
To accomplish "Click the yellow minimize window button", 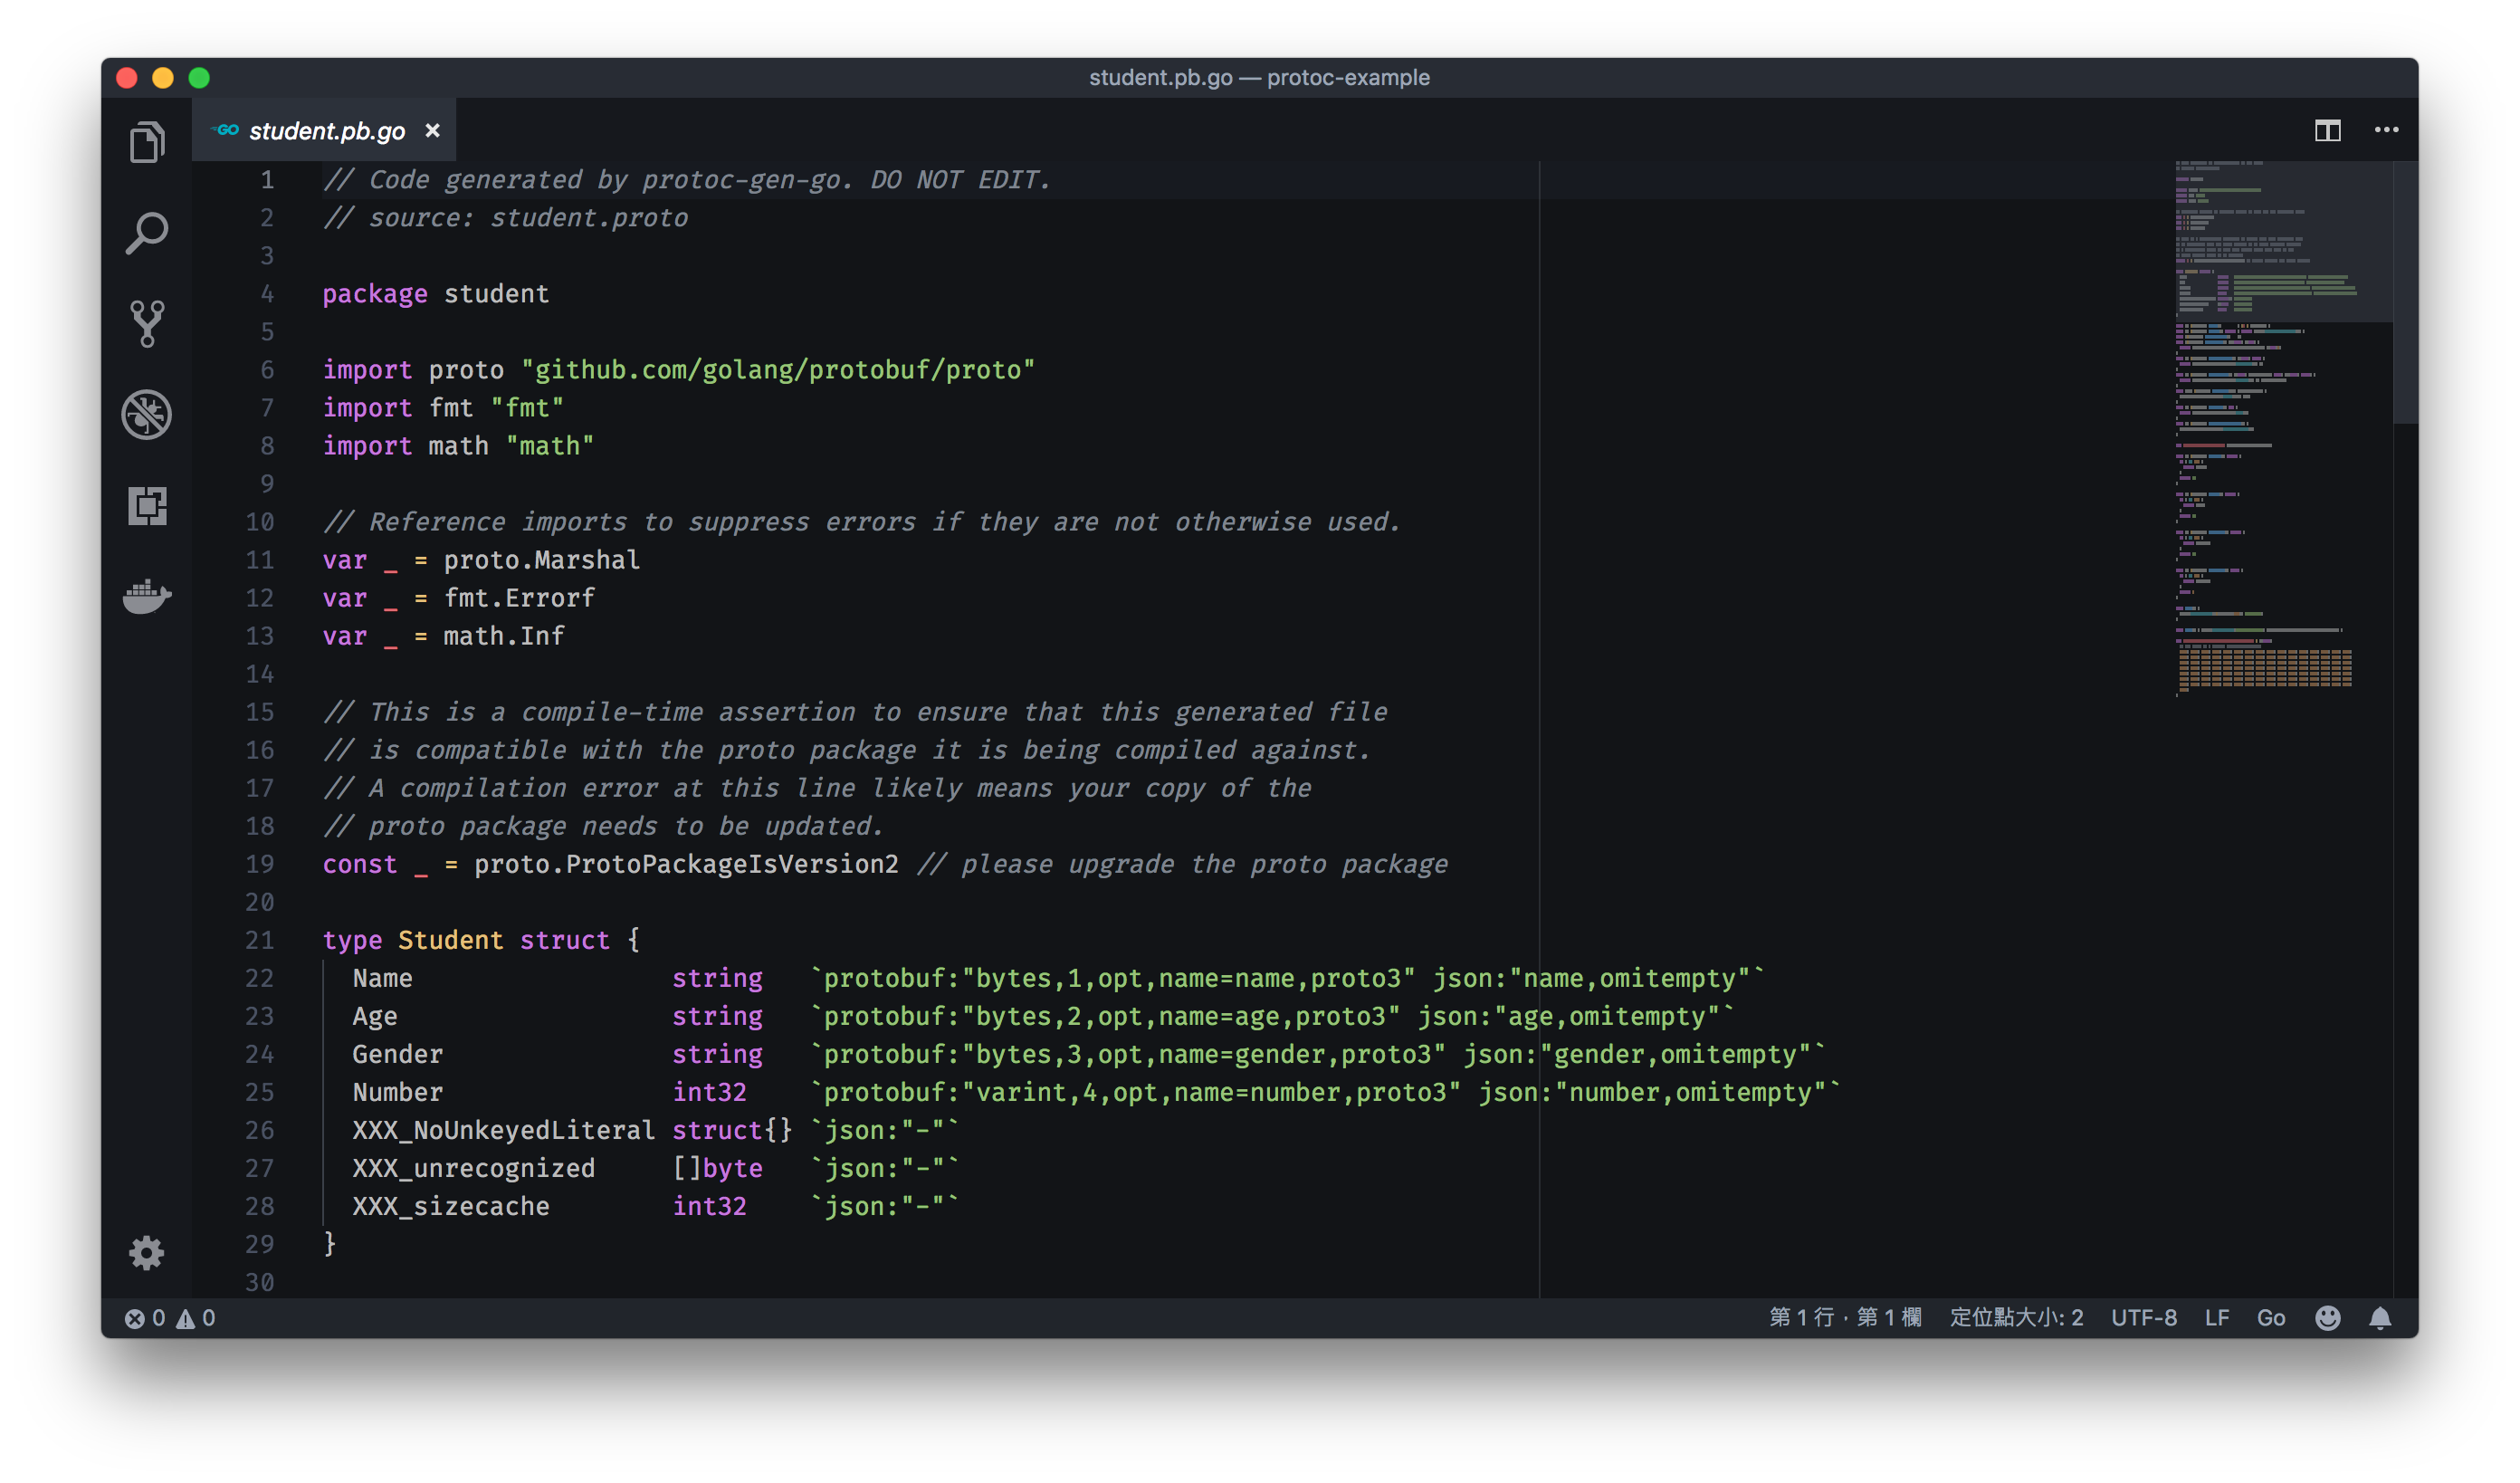I will 163,78.
